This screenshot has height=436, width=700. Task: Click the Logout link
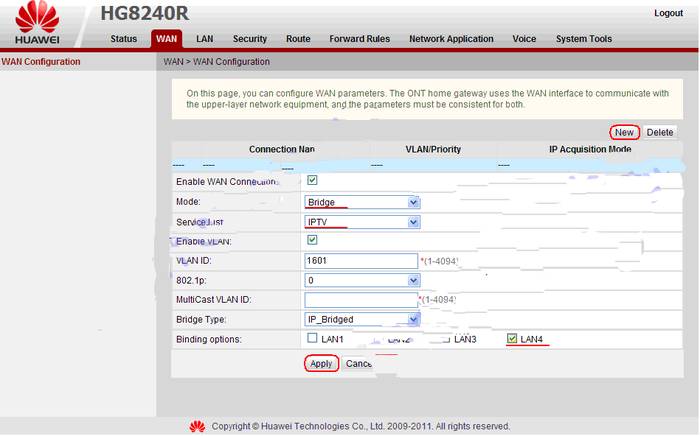click(x=668, y=13)
